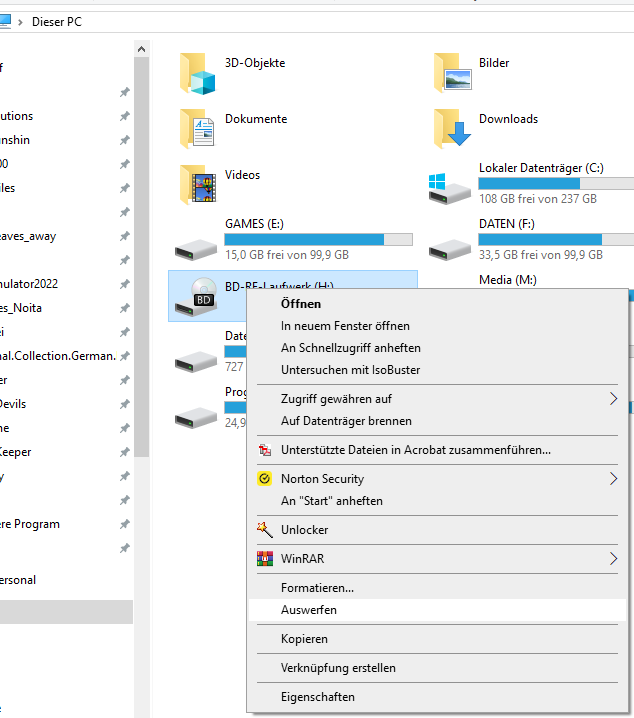Click the Unlocker wand icon

265,529
